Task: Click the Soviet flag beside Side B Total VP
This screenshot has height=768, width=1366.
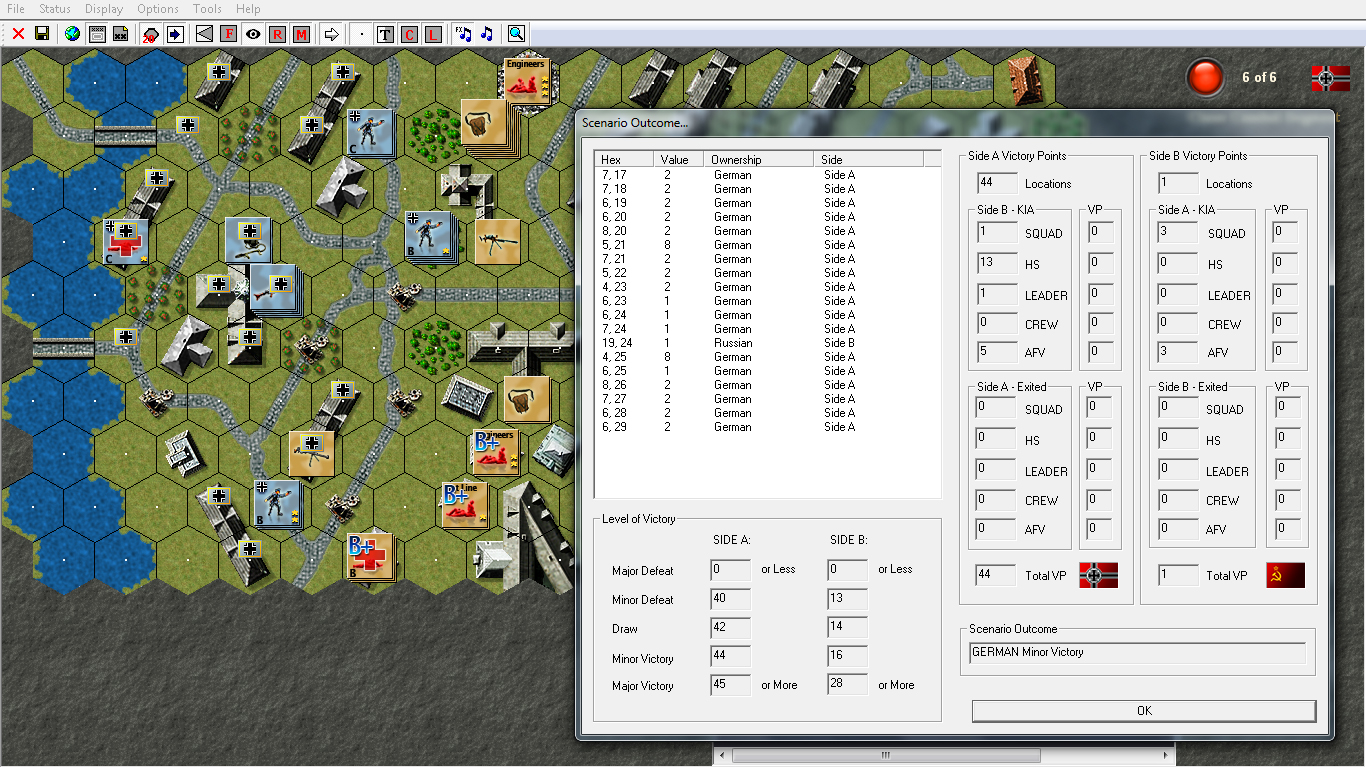Action: pos(1285,575)
